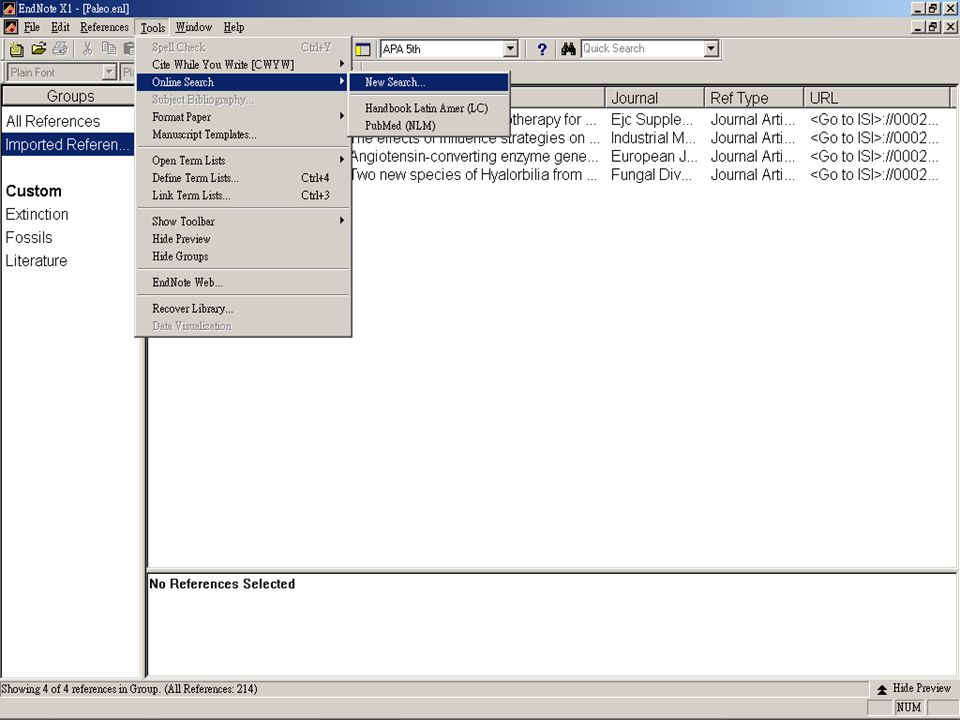Open Help with the question mark icon

coord(542,49)
